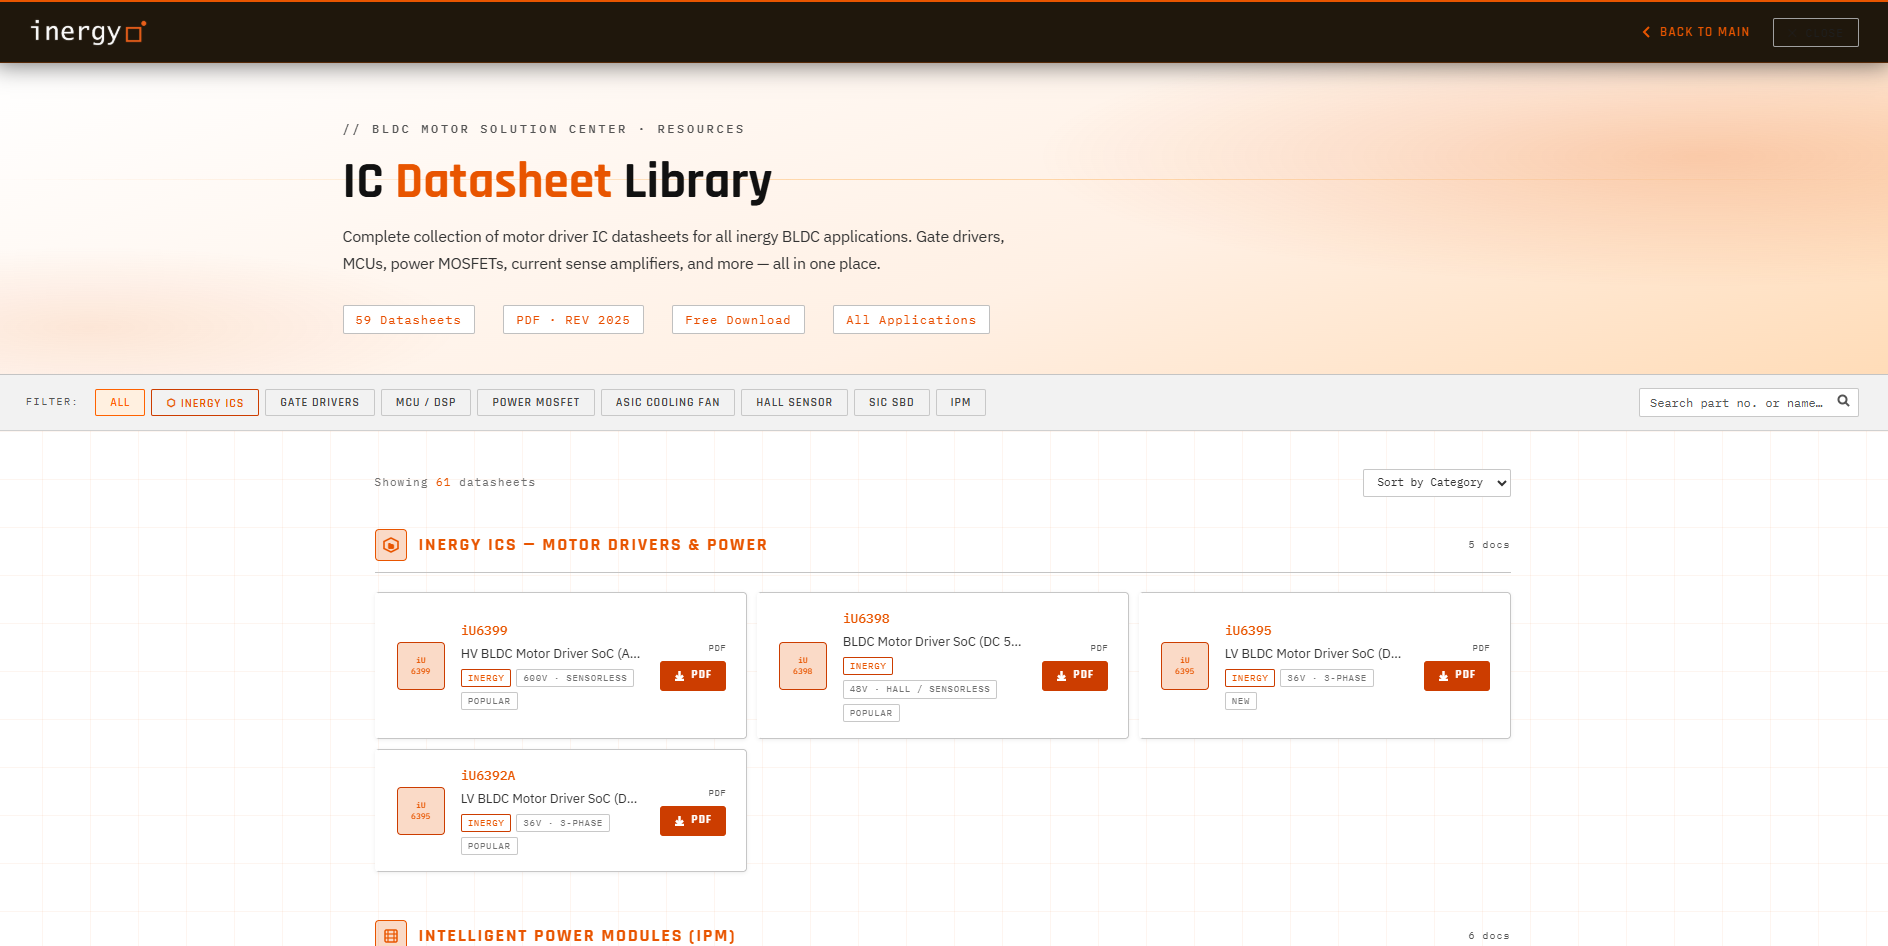Filter by INERGY ICS
The image size is (1888, 946).
(x=205, y=402)
